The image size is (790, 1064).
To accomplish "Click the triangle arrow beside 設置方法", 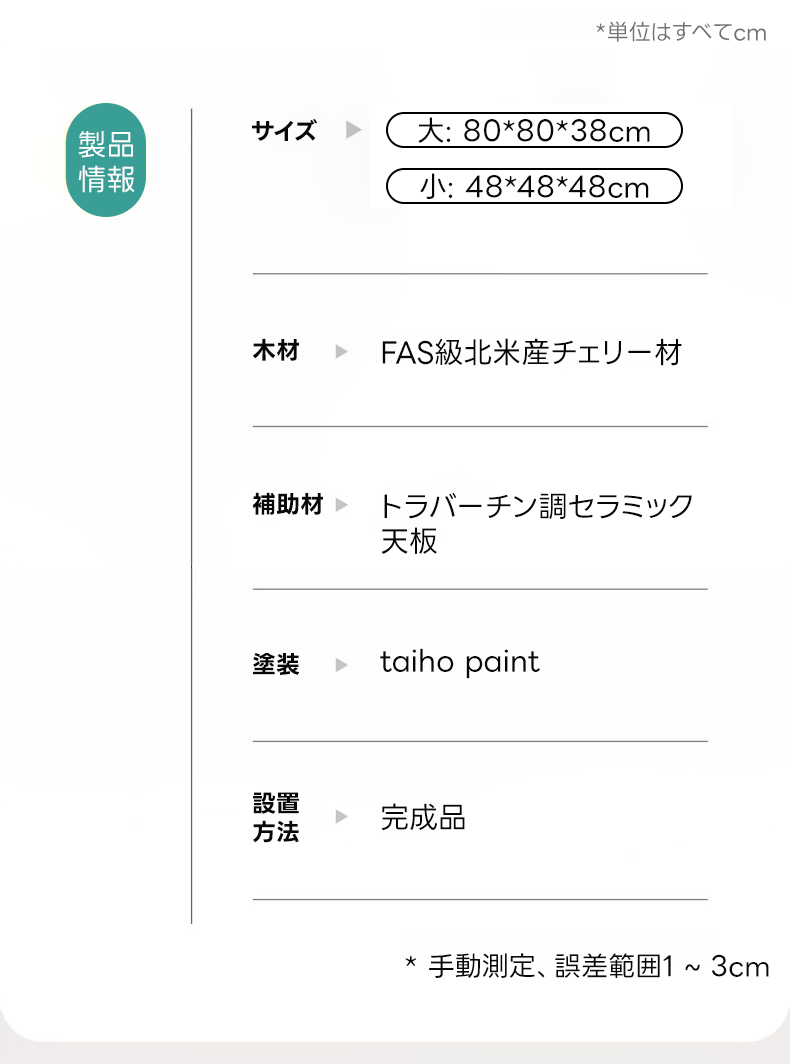I will click(342, 817).
